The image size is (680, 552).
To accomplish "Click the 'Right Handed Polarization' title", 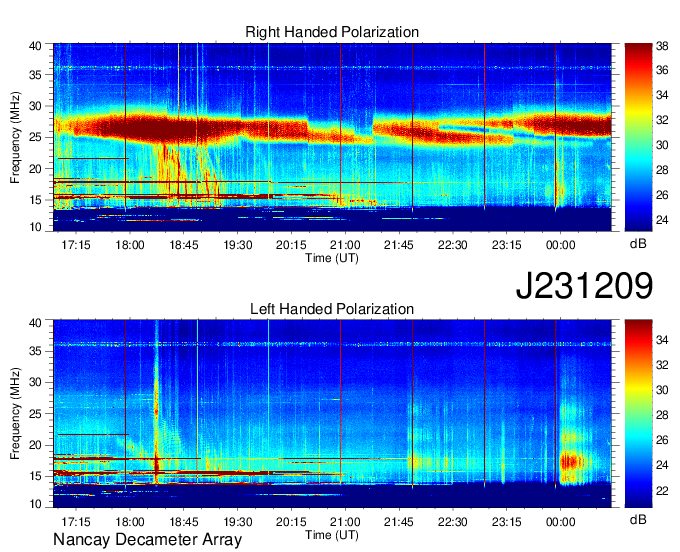I will 332,32.
